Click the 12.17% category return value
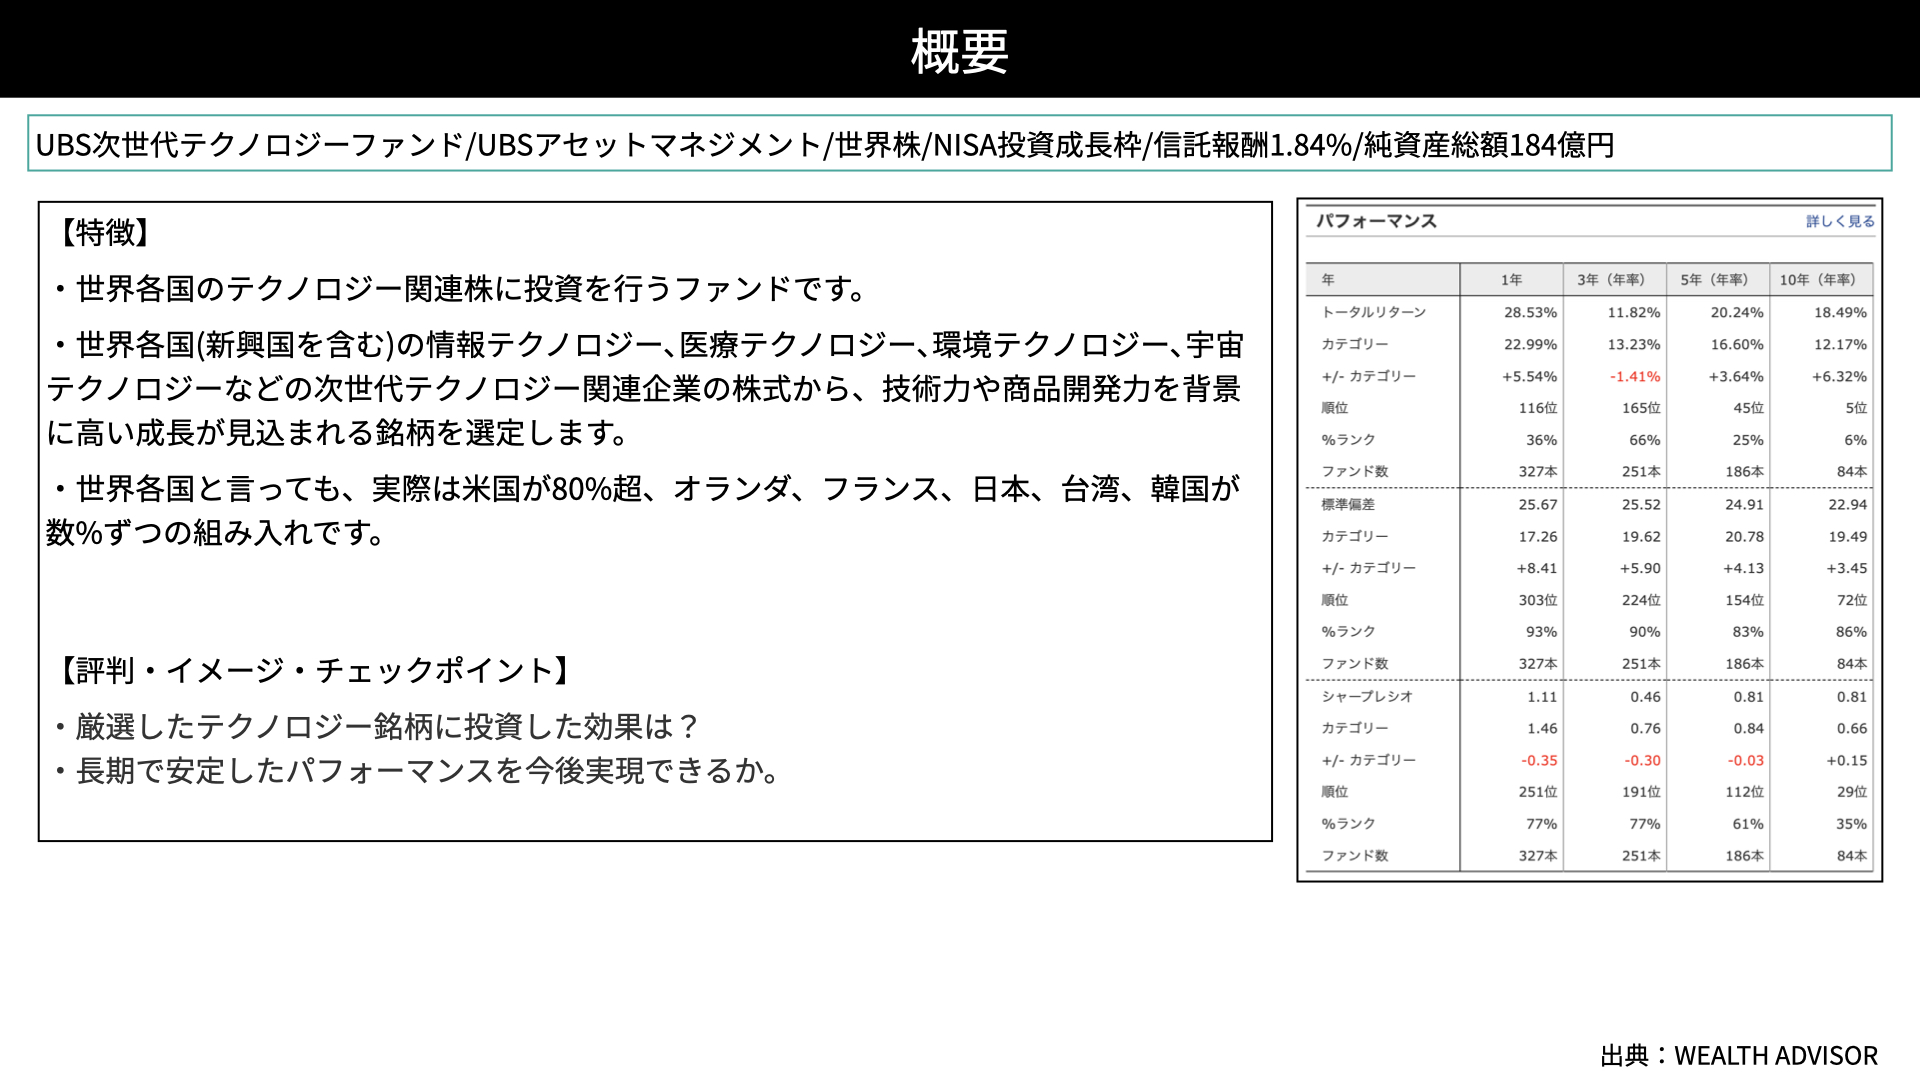 [1840, 344]
